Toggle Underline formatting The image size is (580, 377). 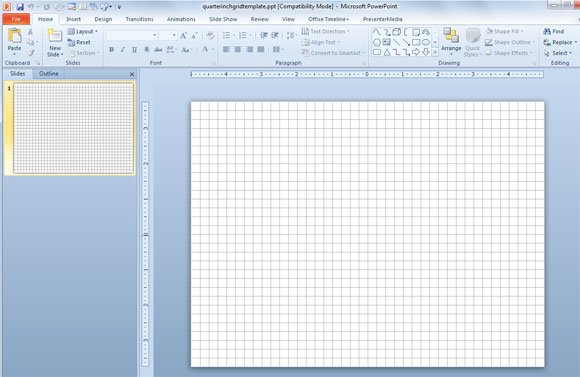tap(134, 50)
